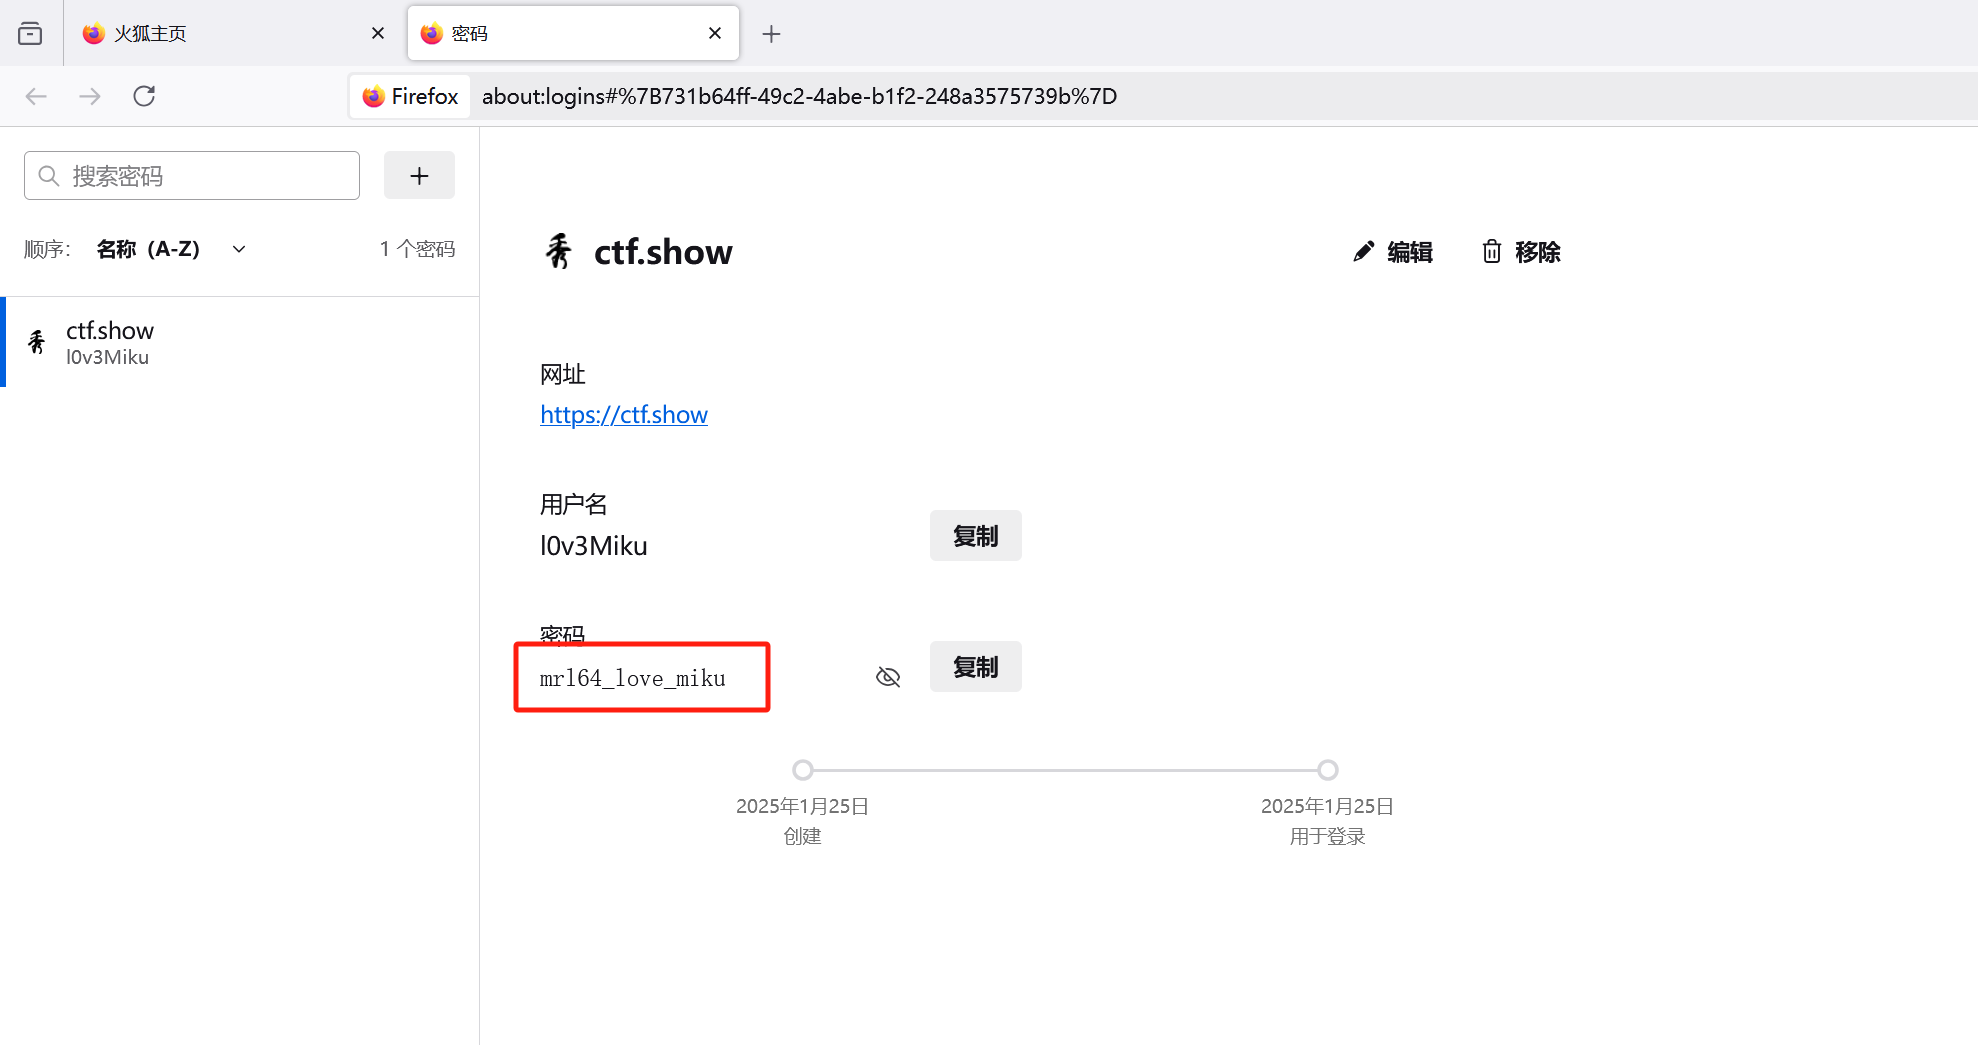Copy the password with its 复制 button
The height and width of the screenshot is (1045, 1978).
coord(976,667)
